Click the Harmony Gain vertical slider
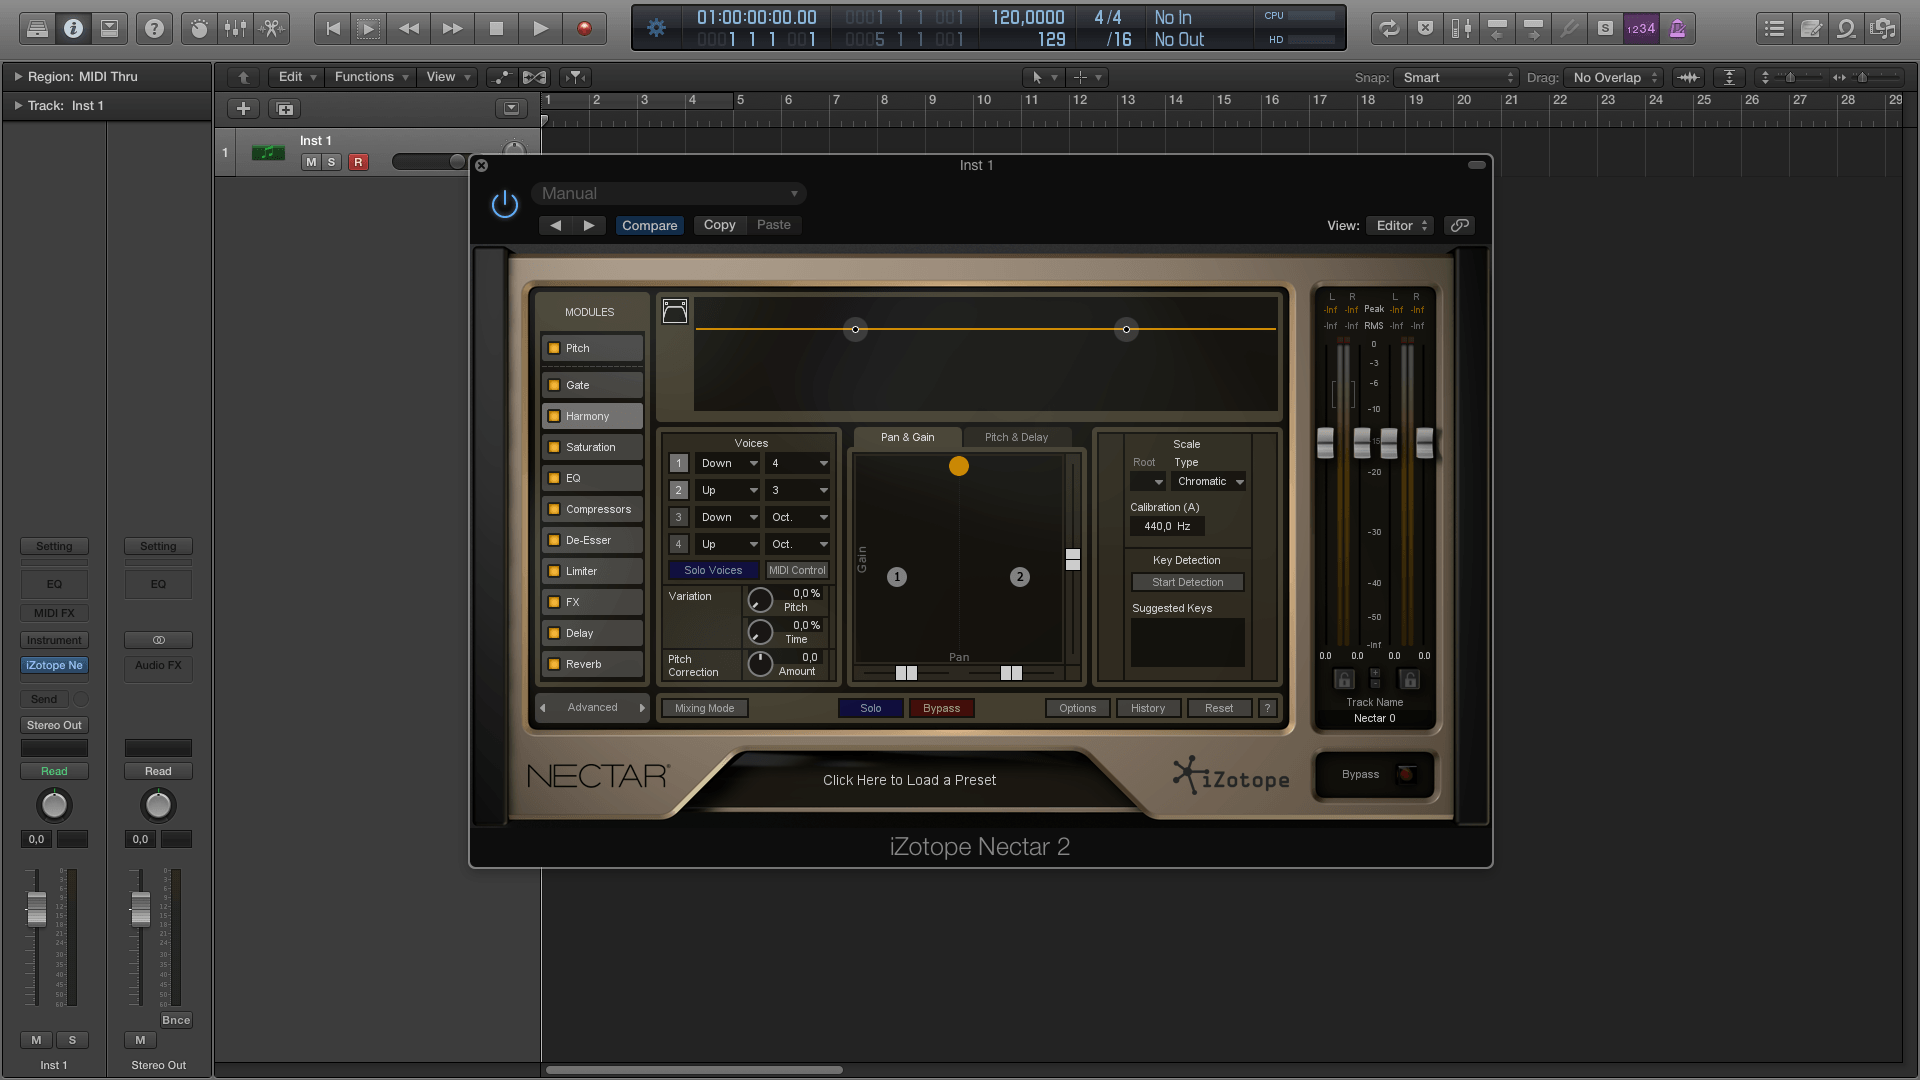The height and width of the screenshot is (1080, 1920). tap(1073, 559)
